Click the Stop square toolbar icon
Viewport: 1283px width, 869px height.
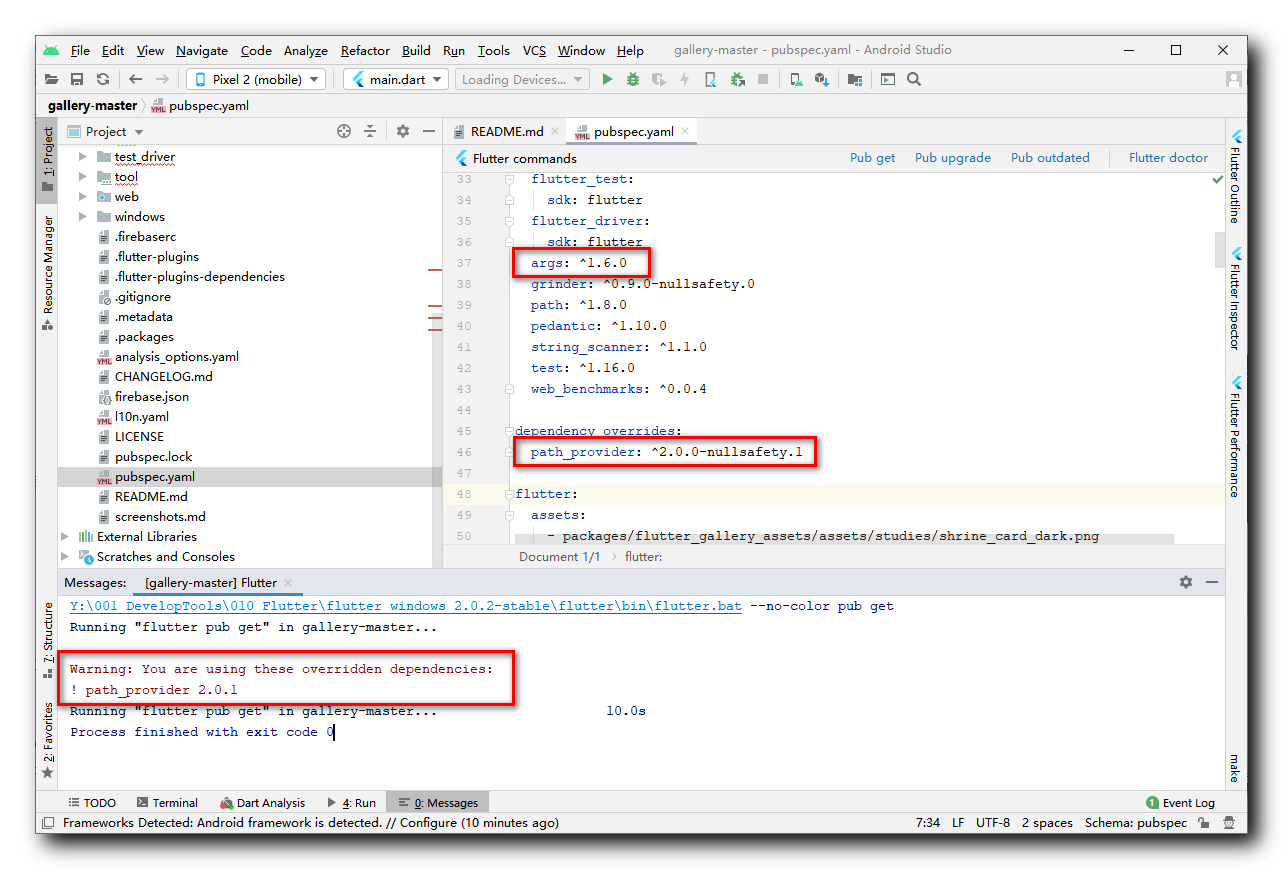coord(763,79)
